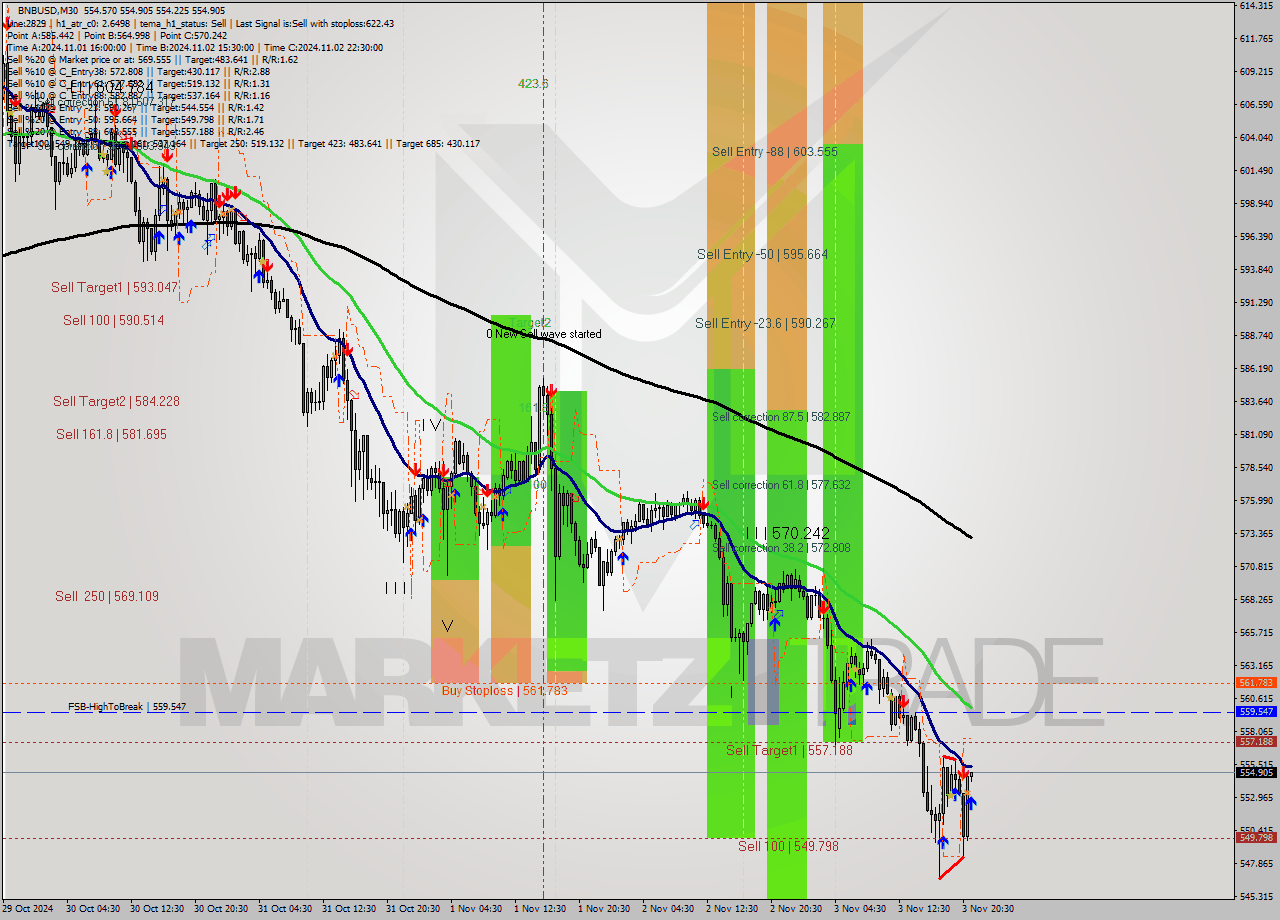This screenshot has width=1280, height=920.
Task: Click 'Sell Entry -50 | 595.664' label
Action: (763, 254)
